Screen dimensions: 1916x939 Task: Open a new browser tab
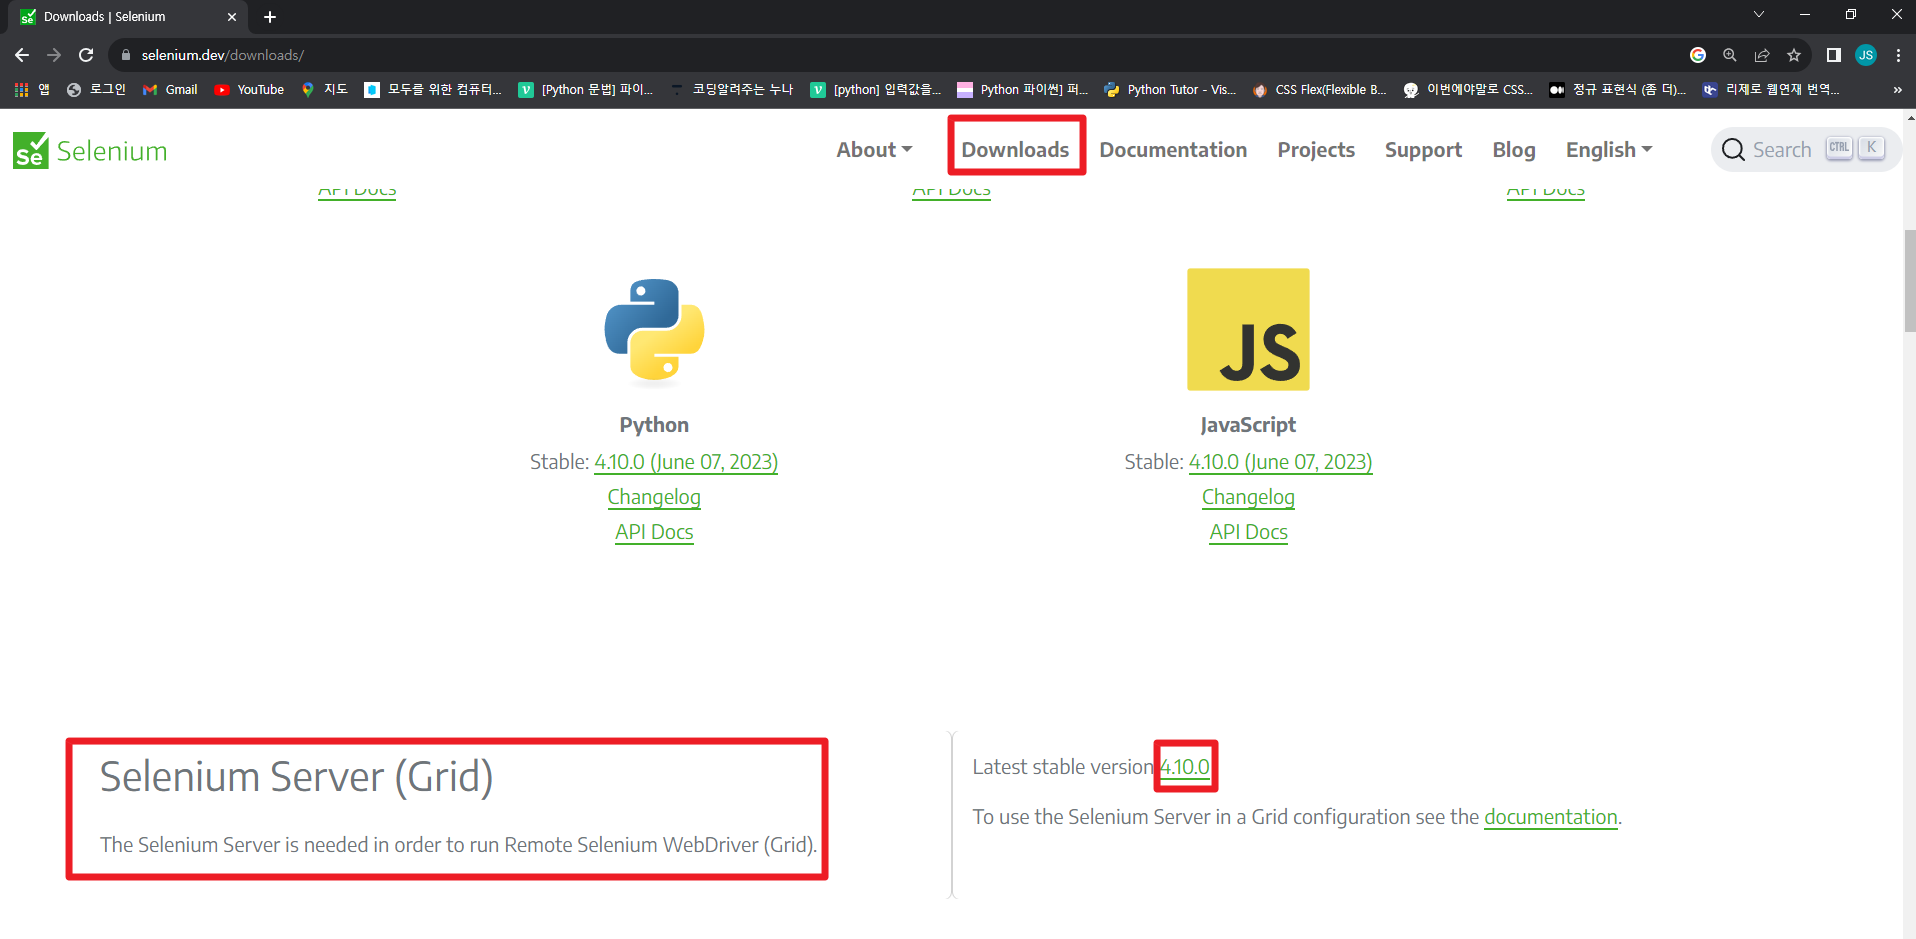(270, 17)
